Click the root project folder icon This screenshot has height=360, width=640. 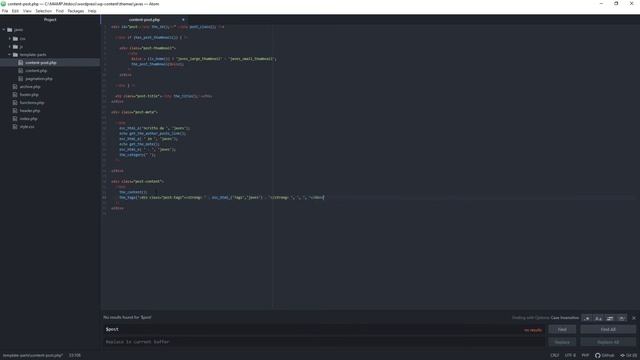[9, 30]
